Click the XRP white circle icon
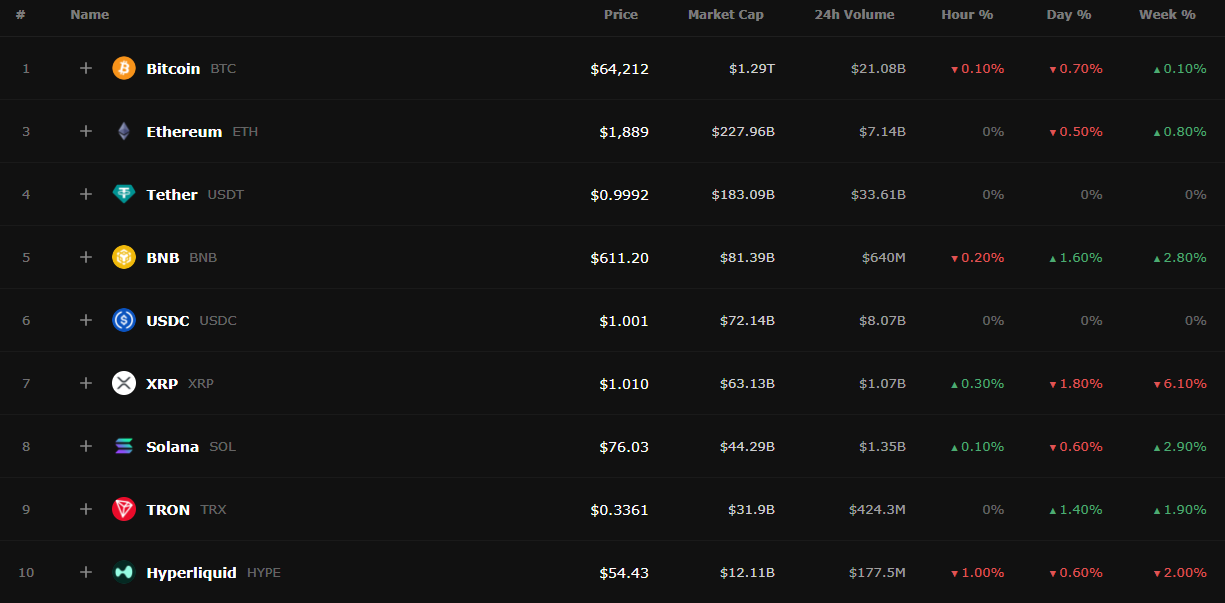1225x603 pixels. point(124,383)
